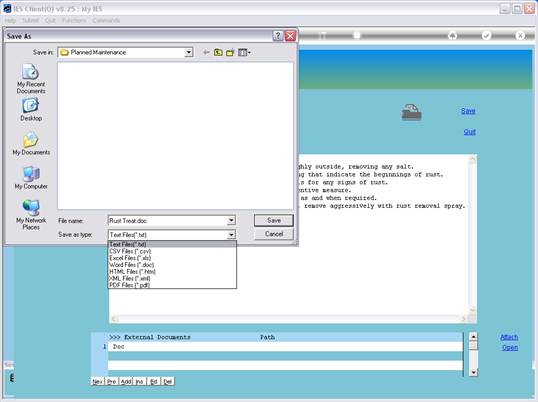Open My Recent Documents shortcut
Viewport: 538px width, 402px height.
[31, 79]
